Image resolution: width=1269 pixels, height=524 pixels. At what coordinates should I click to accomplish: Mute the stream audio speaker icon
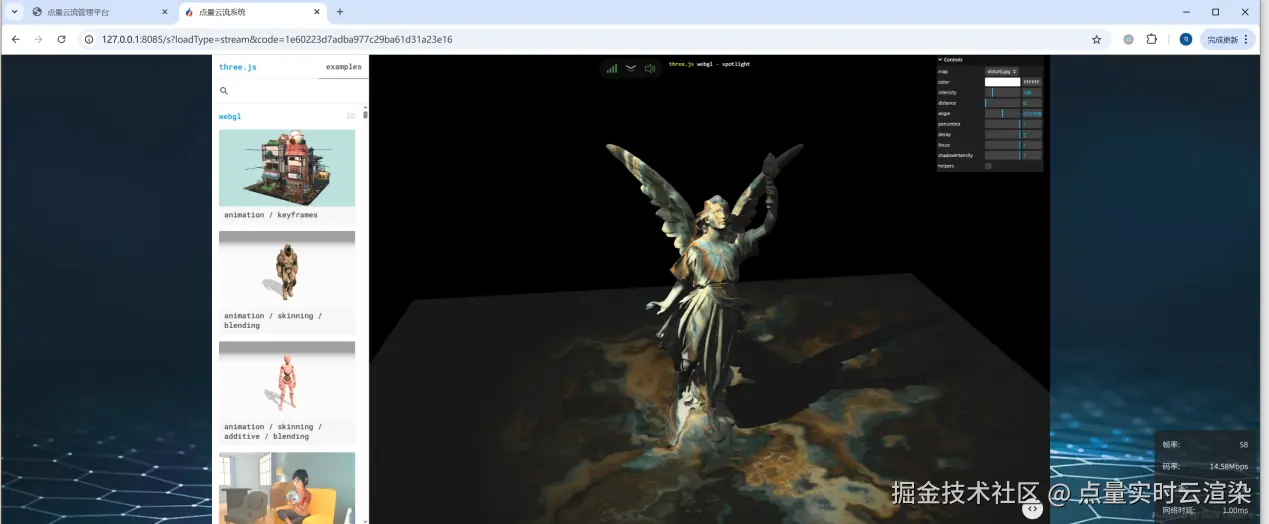[x=649, y=68]
